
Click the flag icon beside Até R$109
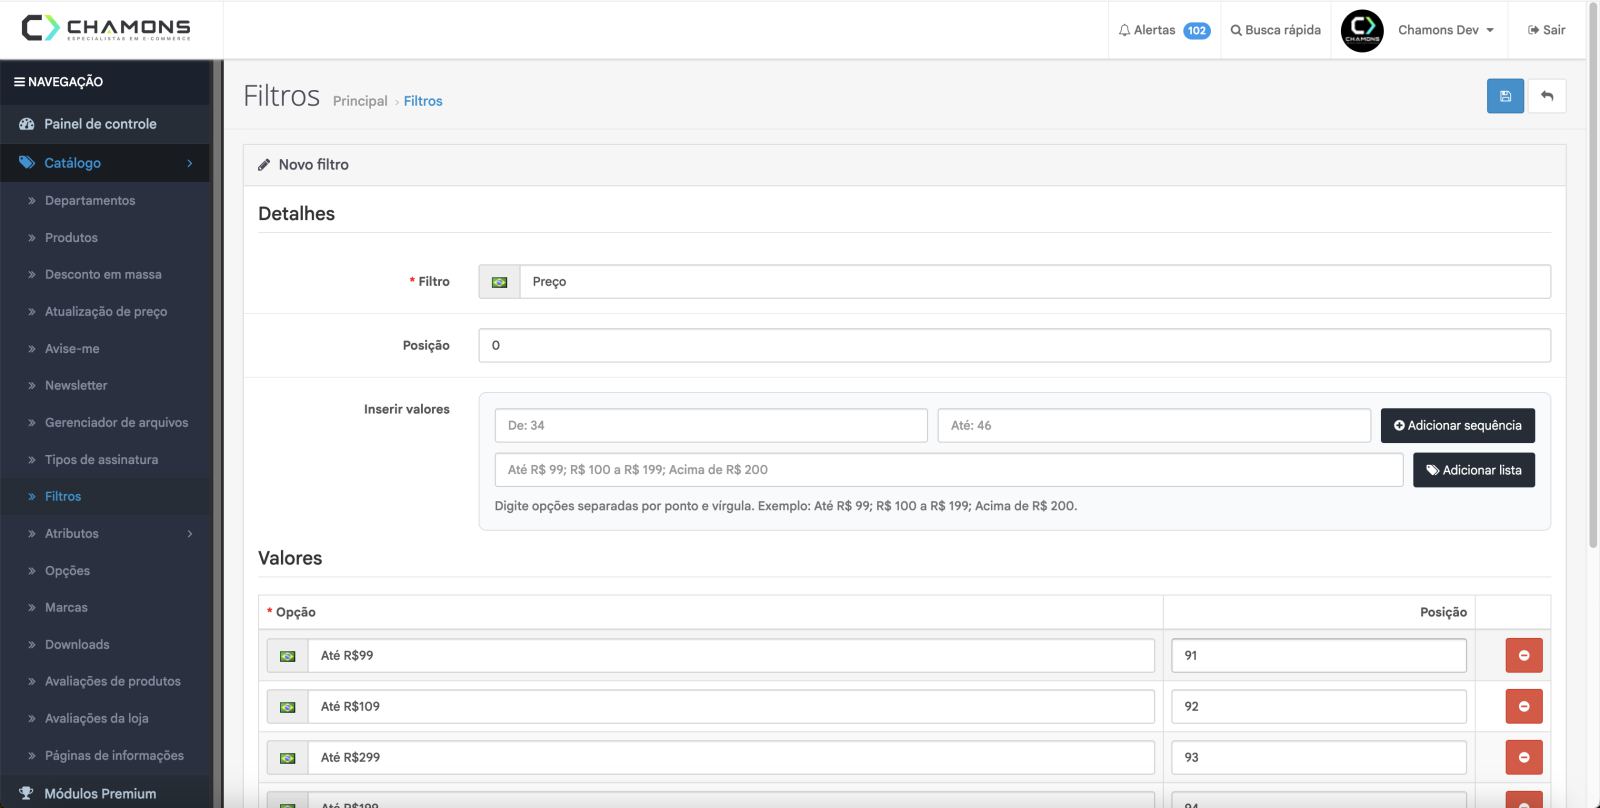coord(288,707)
